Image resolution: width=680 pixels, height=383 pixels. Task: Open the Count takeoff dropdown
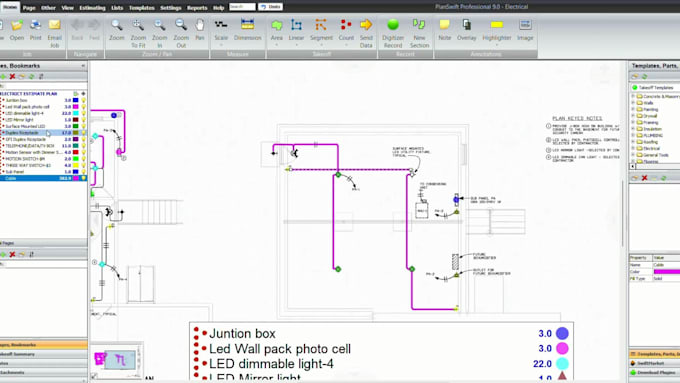click(x=346, y=45)
